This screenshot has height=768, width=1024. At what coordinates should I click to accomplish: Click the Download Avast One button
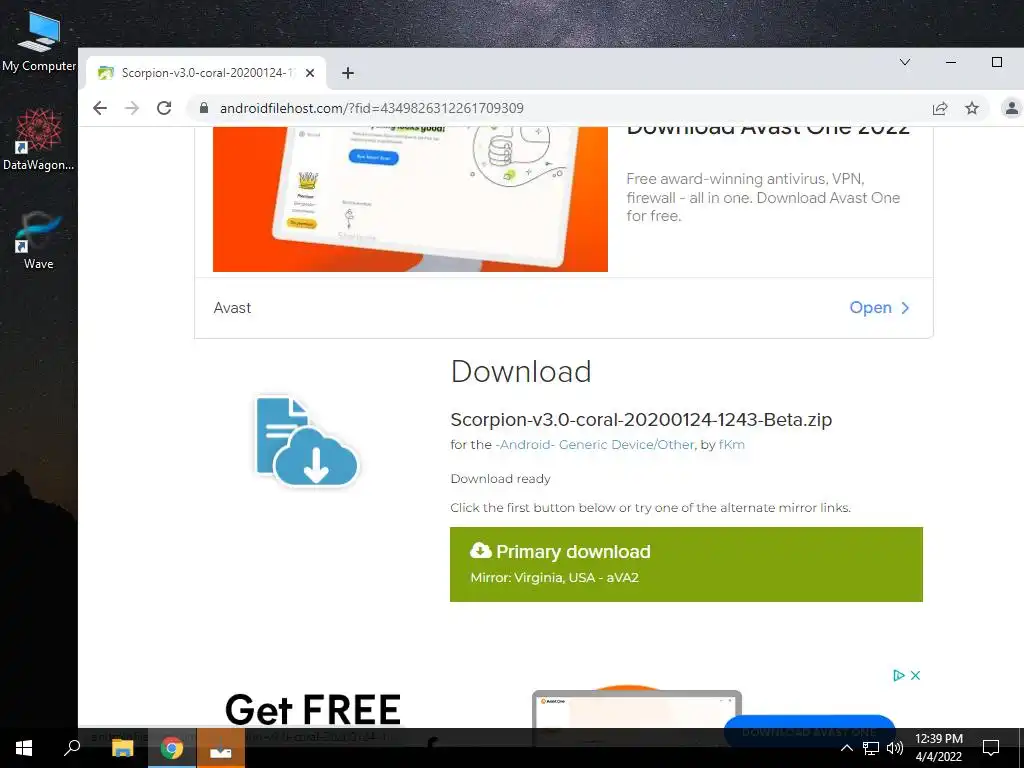click(809, 731)
